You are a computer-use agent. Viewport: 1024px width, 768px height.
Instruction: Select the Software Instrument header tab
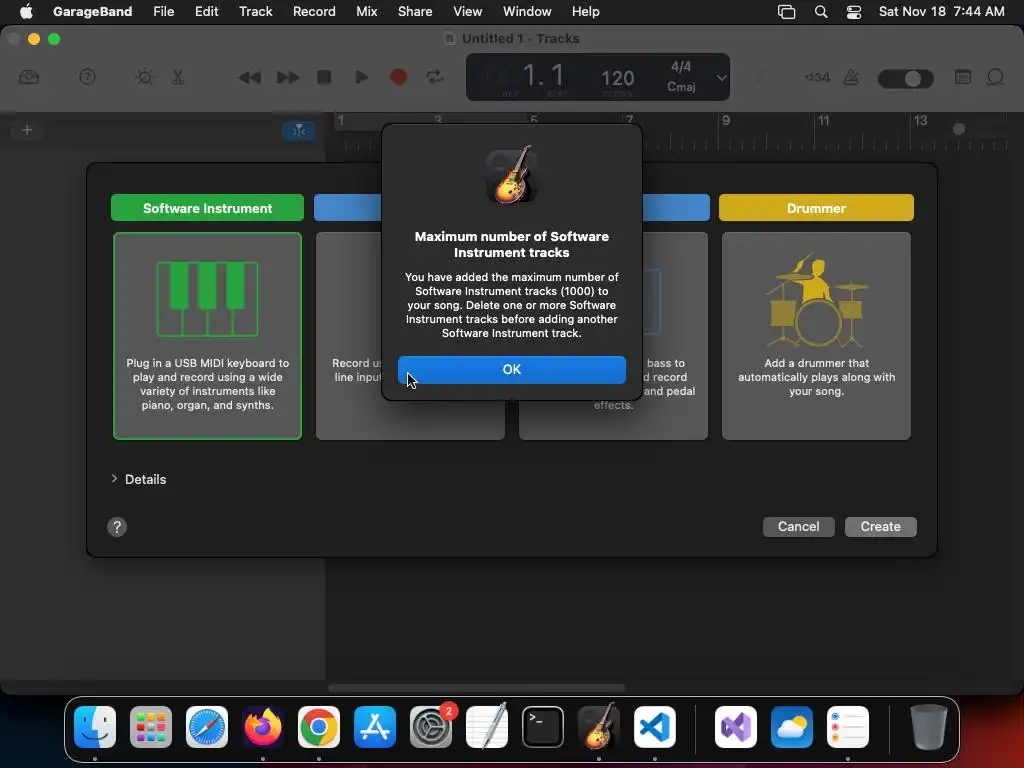(207, 208)
